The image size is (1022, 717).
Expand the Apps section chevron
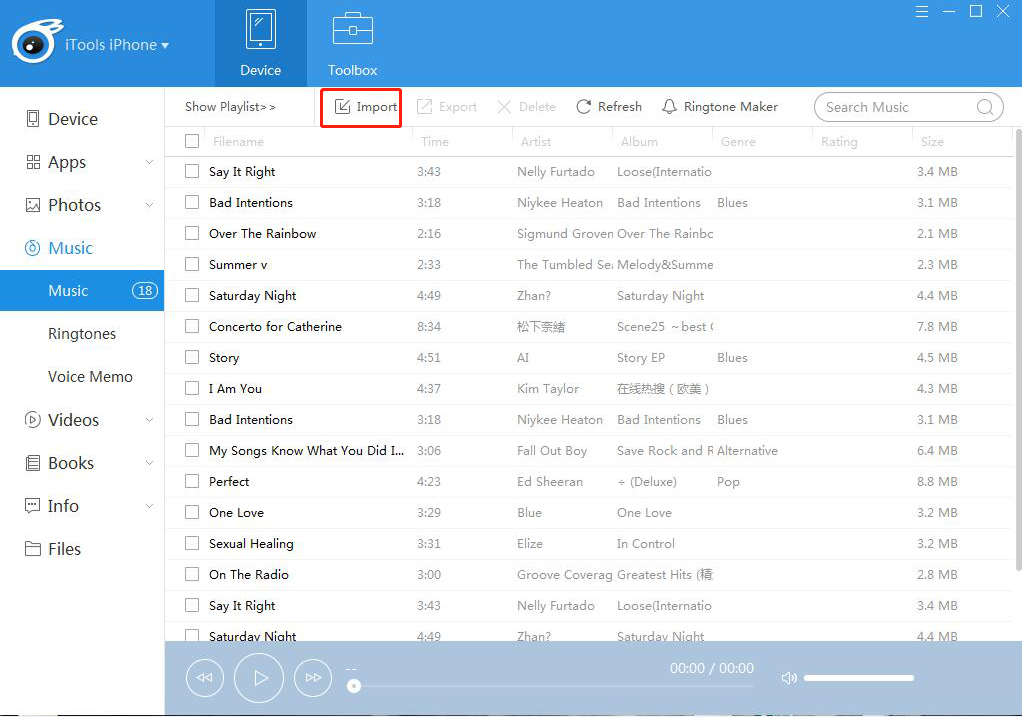coord(149,162)
